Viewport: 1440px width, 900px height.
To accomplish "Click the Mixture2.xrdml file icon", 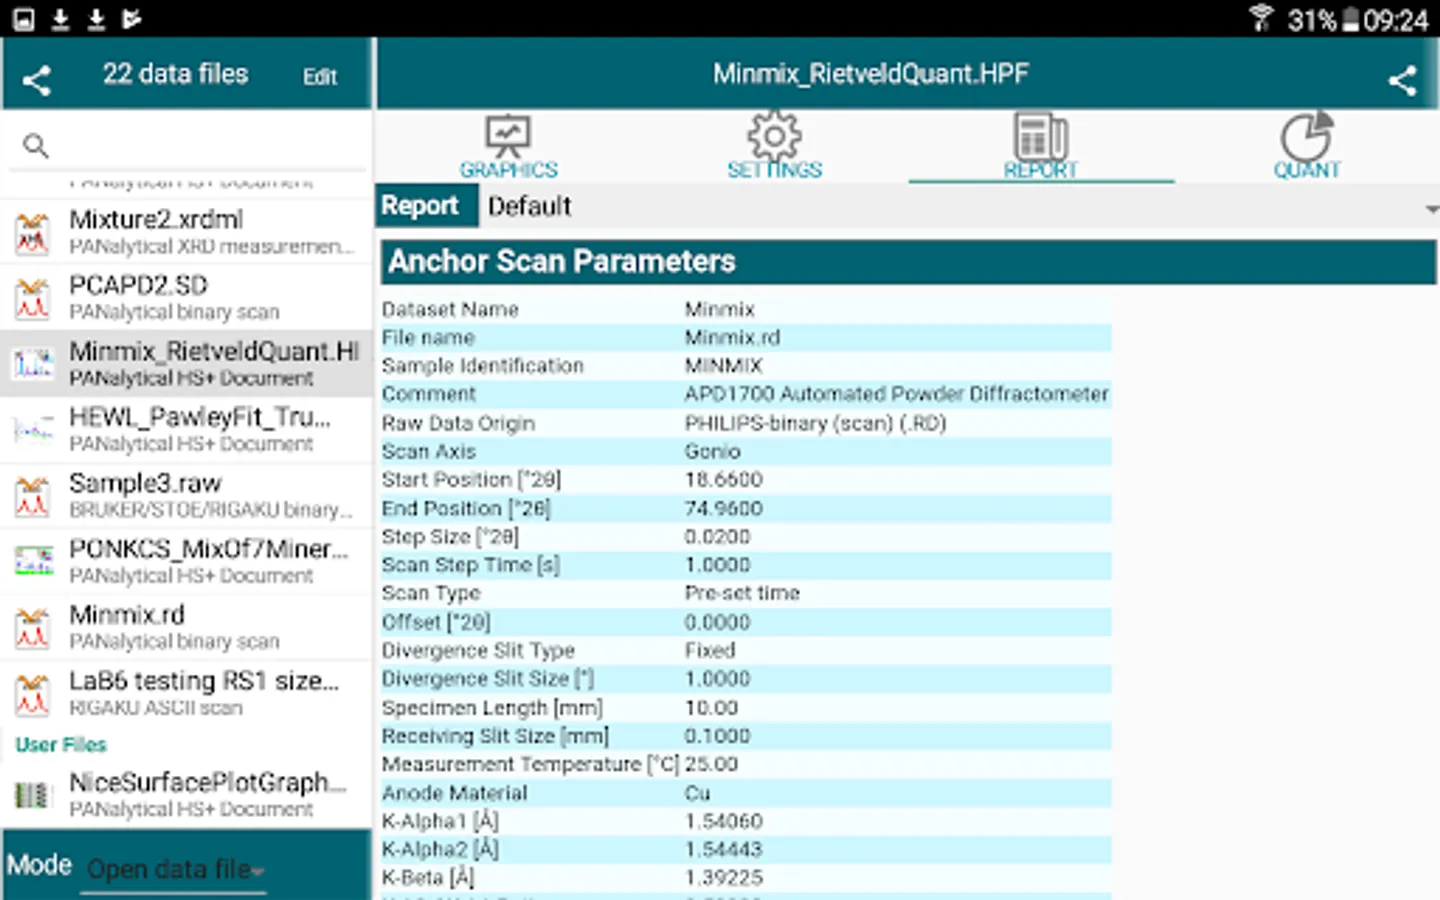I will click(x=33, y=233).
